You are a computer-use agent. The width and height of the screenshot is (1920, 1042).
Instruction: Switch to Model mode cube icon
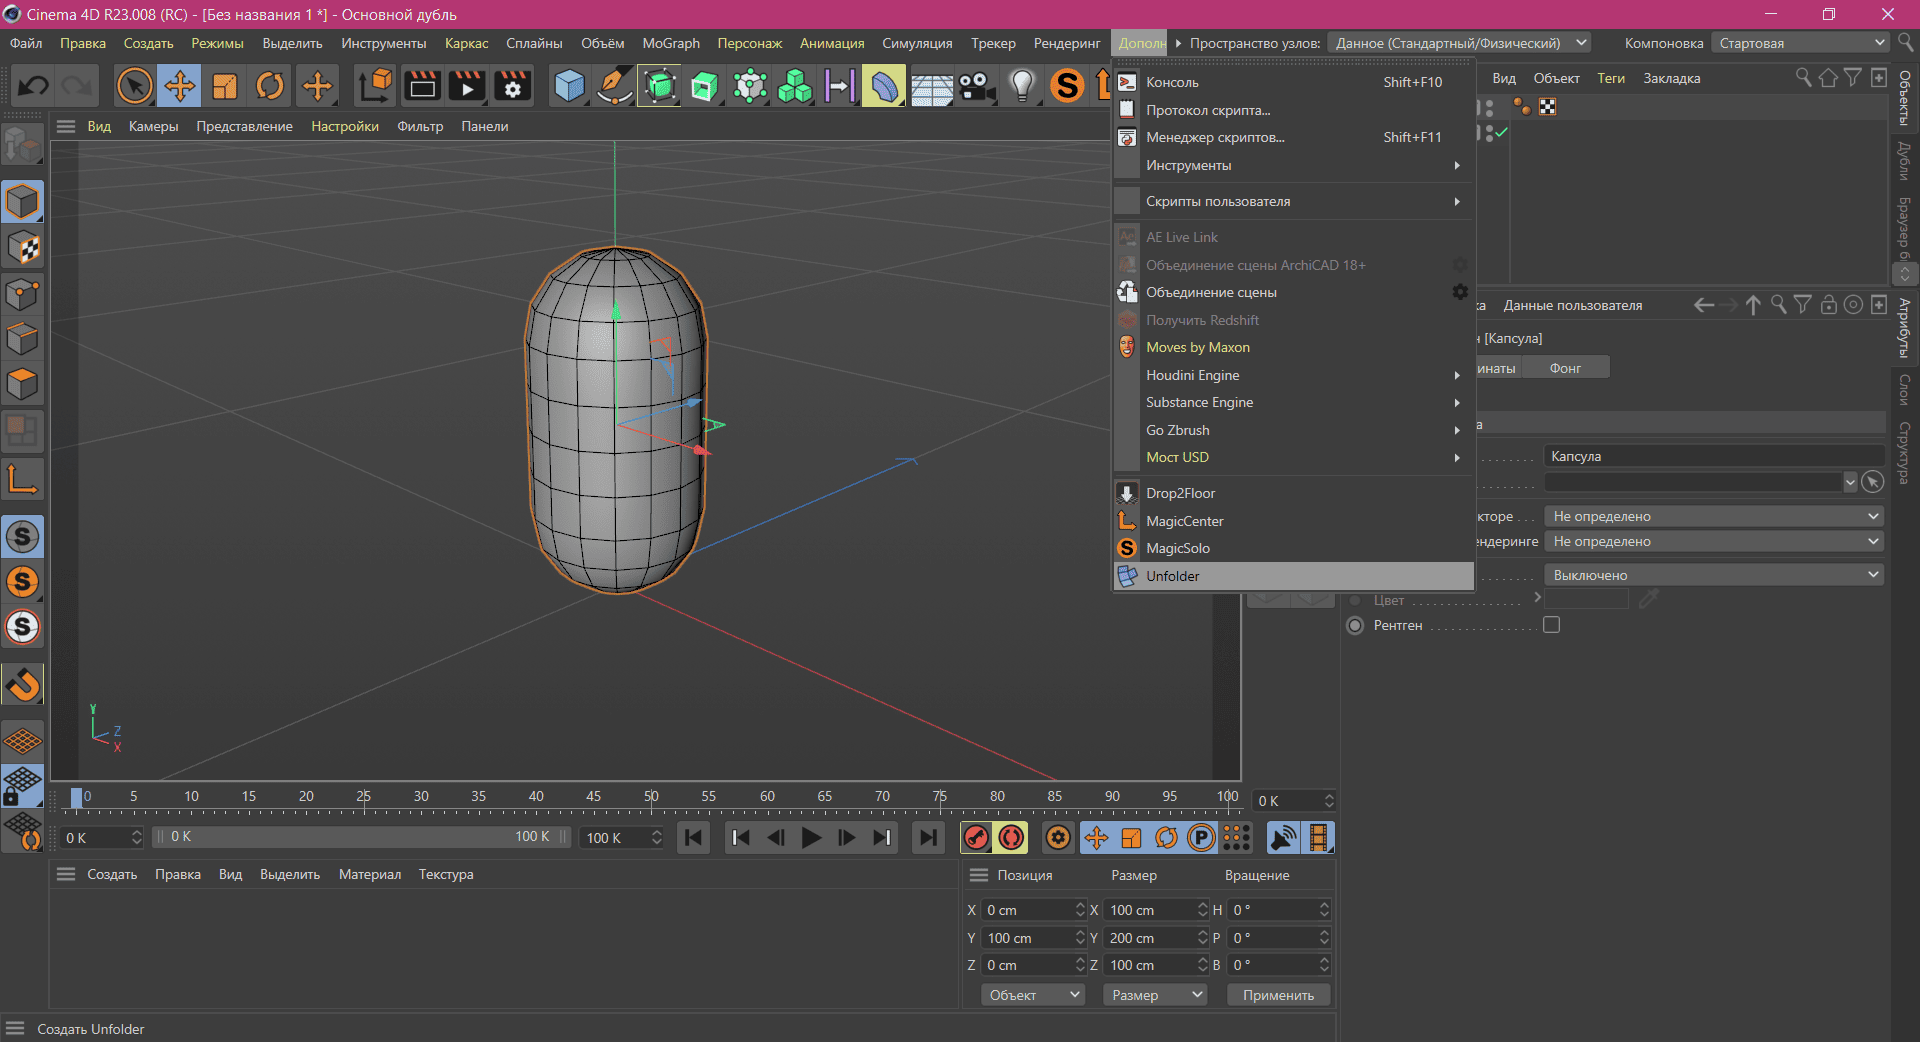22,202
